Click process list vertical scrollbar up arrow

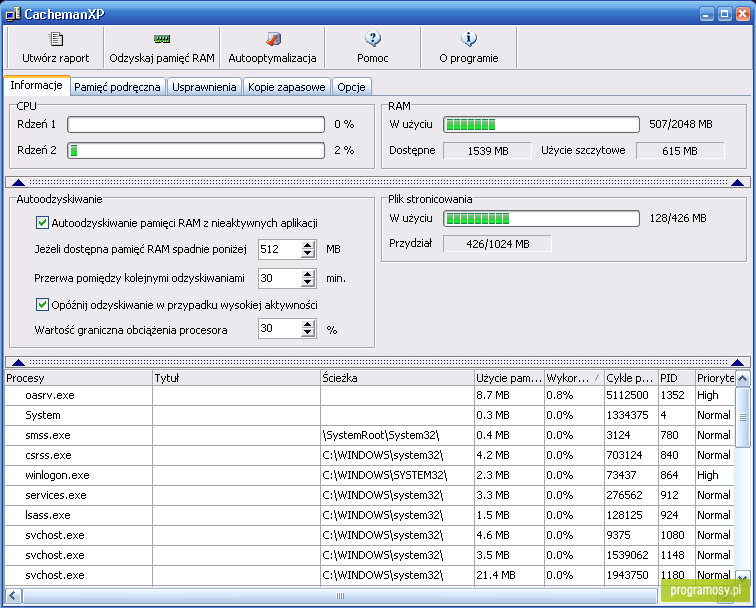742,378
